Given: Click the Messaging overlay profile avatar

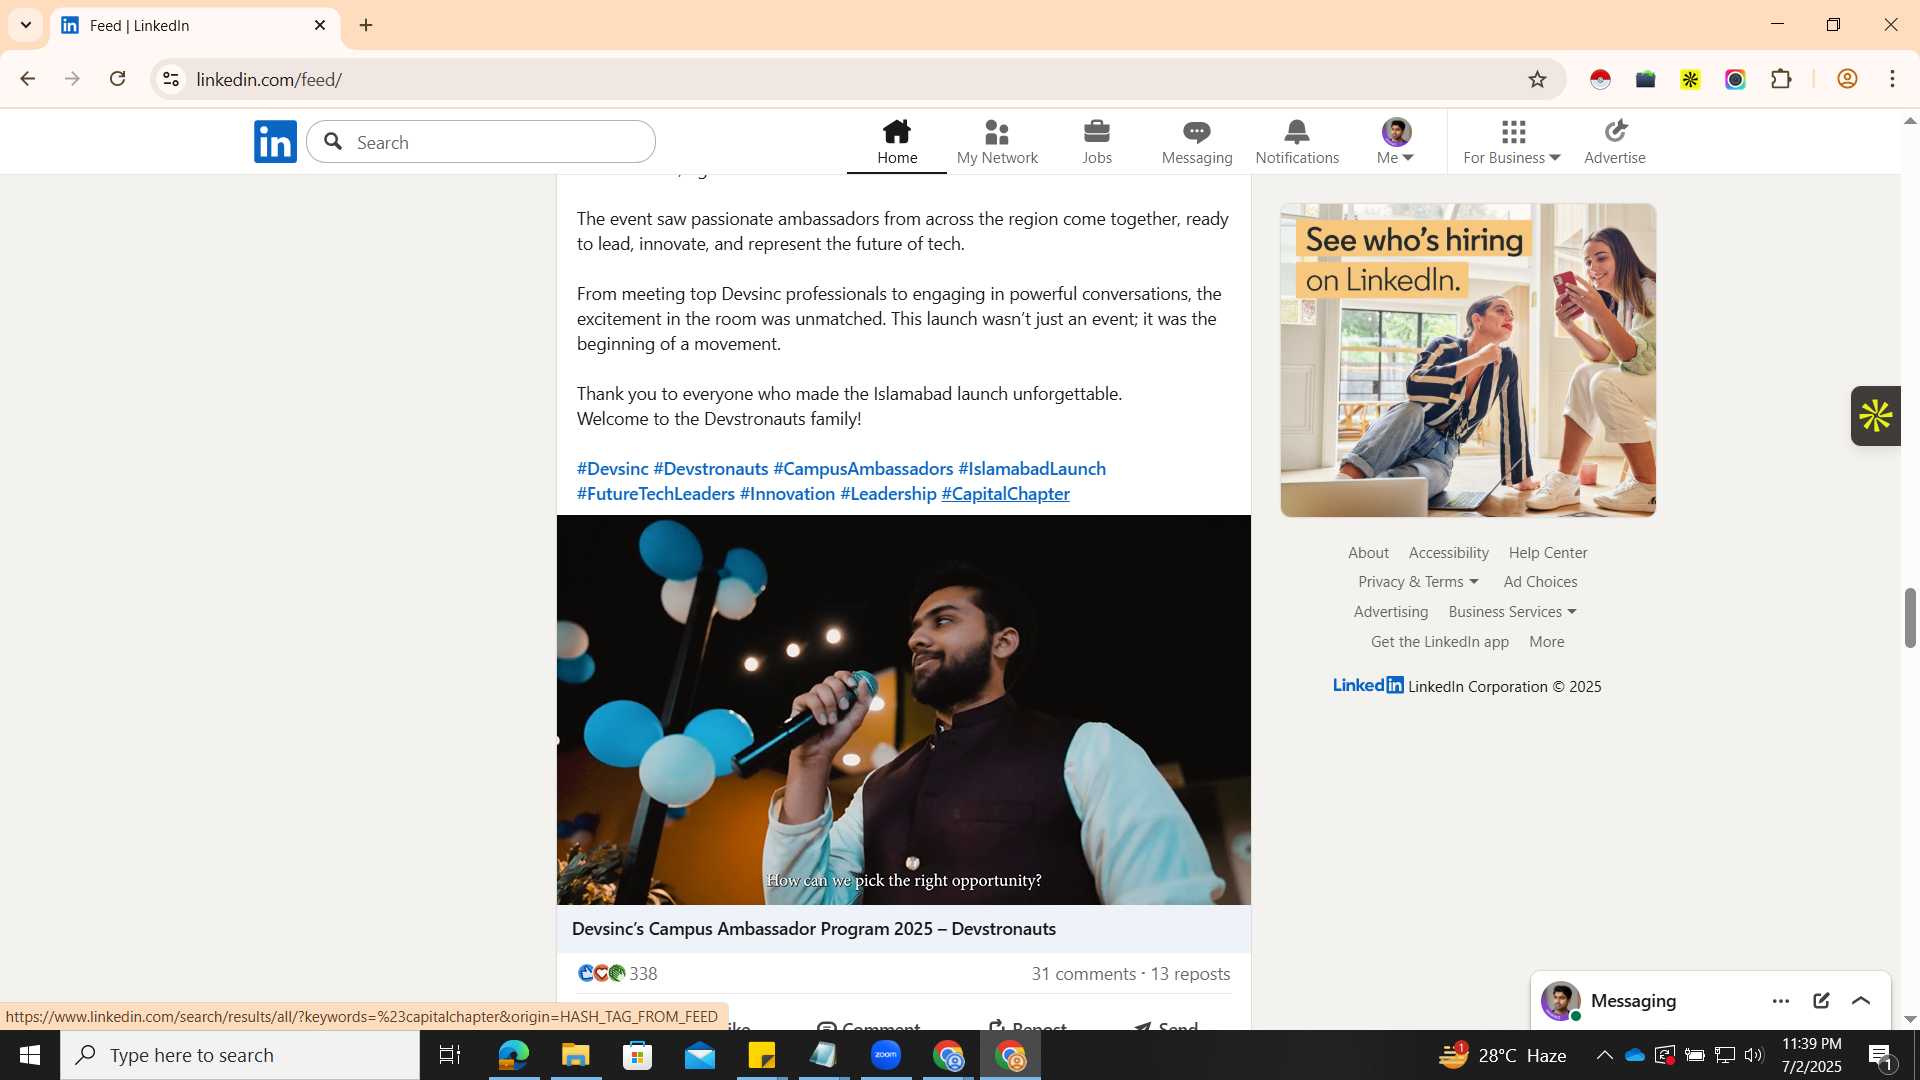Looking at the screenshot, I should tap(1560, 1001).
